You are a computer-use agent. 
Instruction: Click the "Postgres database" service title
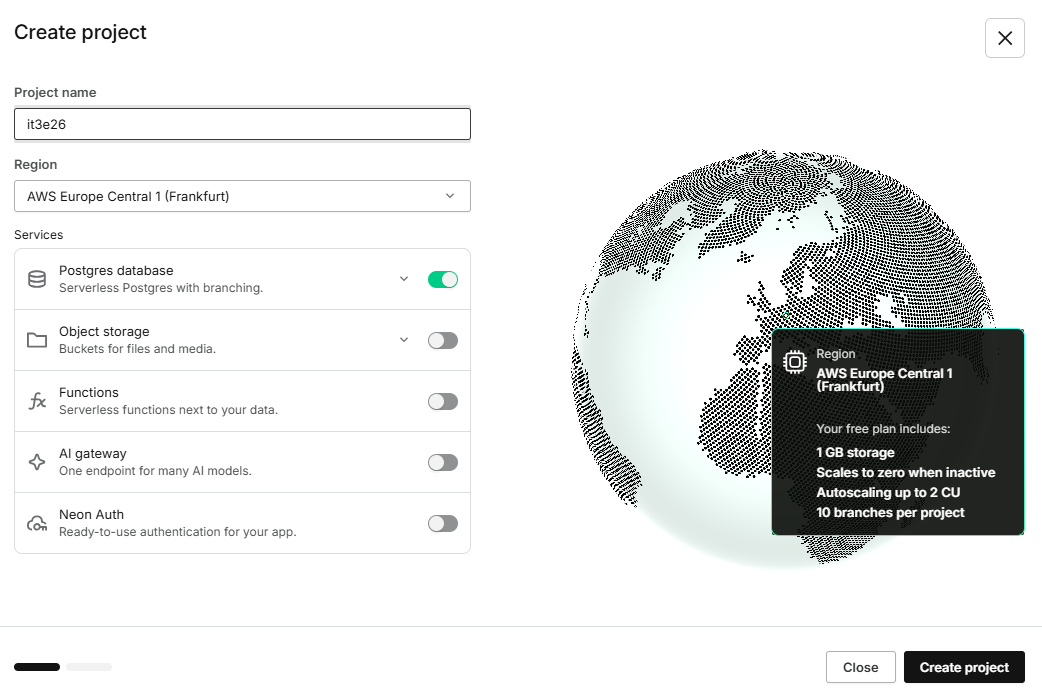[x=116, y=271]
